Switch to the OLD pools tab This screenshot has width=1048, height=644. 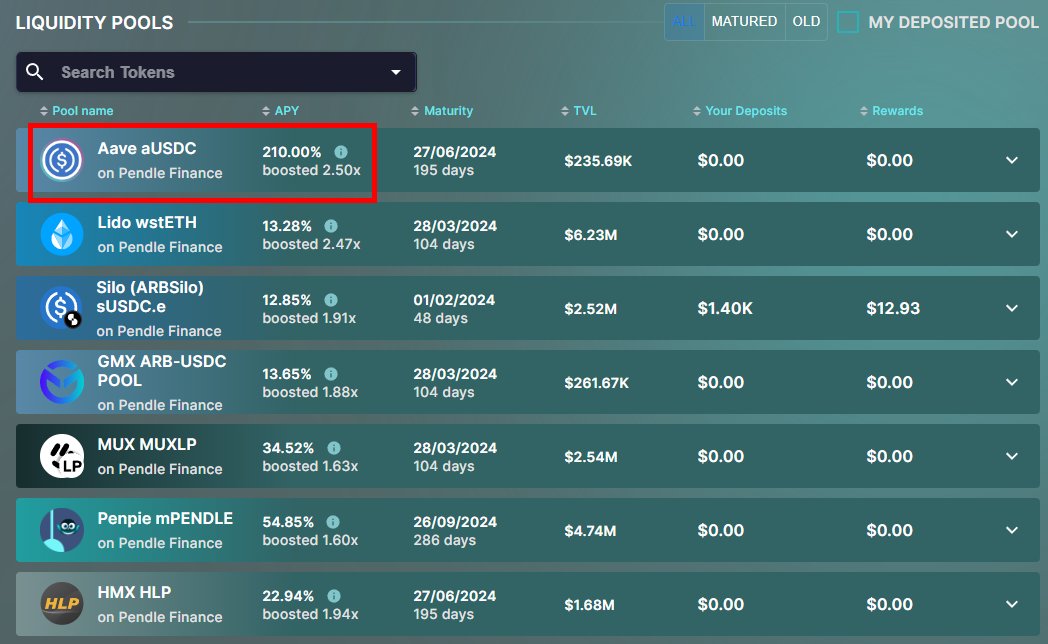click(806, 21)
